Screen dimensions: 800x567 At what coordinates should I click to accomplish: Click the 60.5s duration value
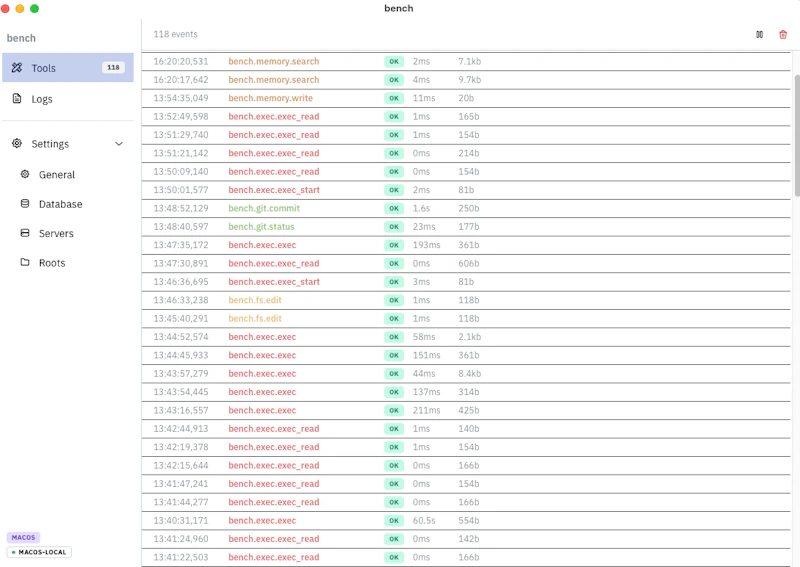424,521
